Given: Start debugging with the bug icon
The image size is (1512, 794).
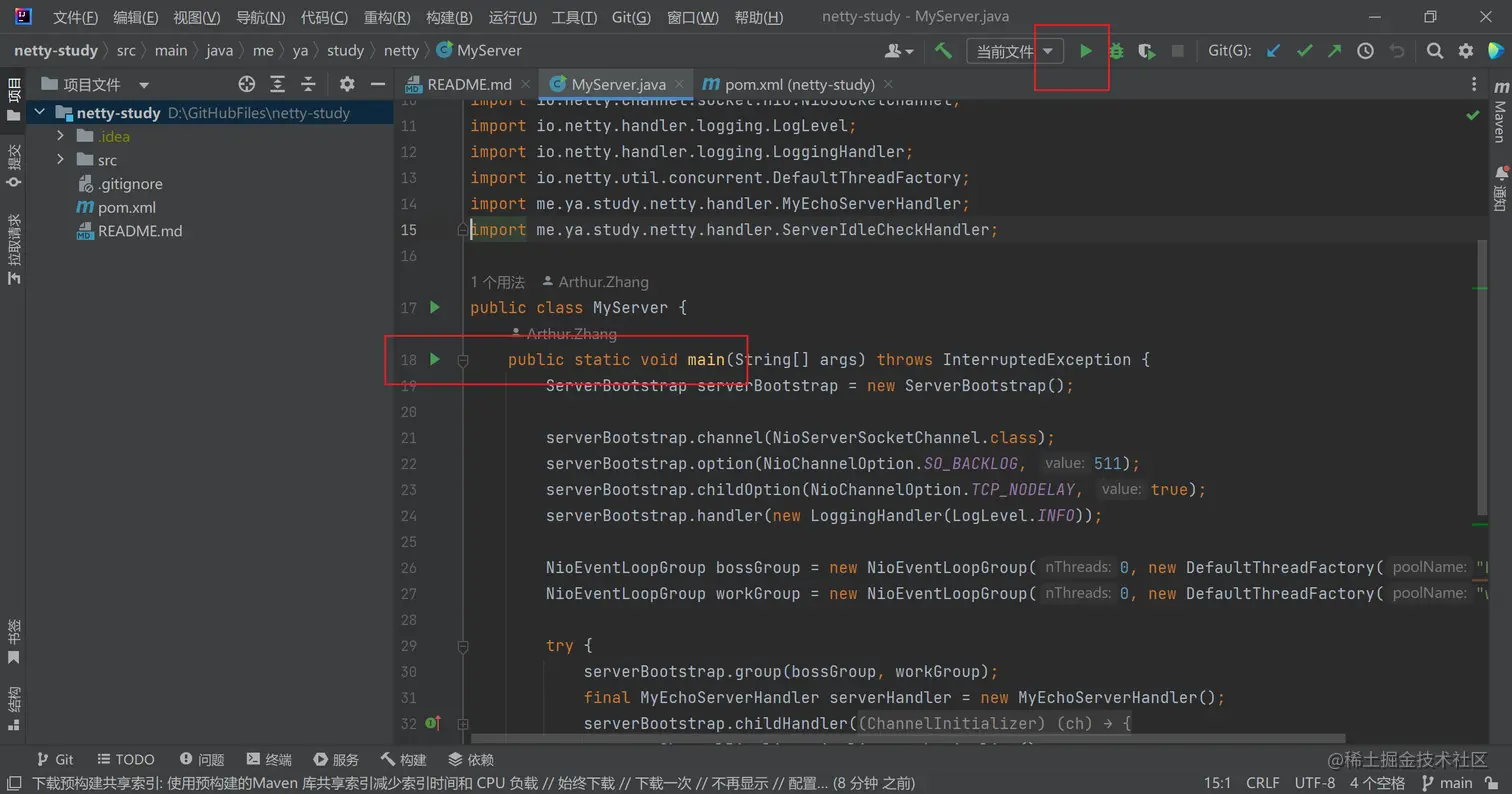Looking at the screenshot, I should [x=1116, y=51].
